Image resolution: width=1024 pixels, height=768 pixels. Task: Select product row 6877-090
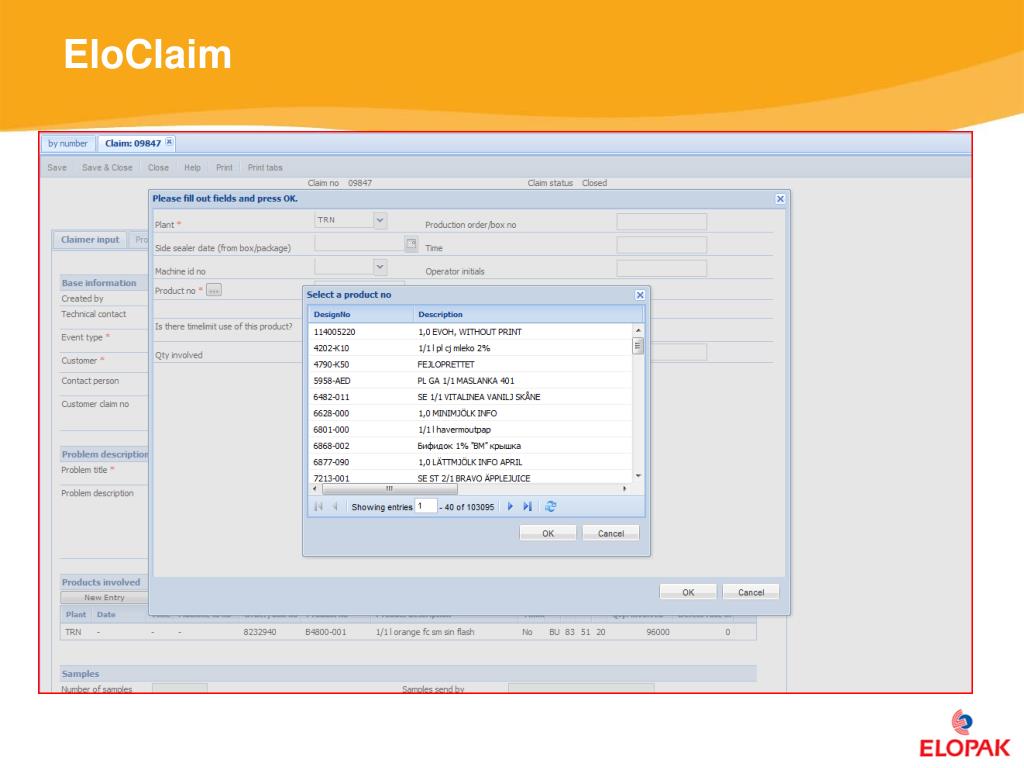[x=470, y=462]
